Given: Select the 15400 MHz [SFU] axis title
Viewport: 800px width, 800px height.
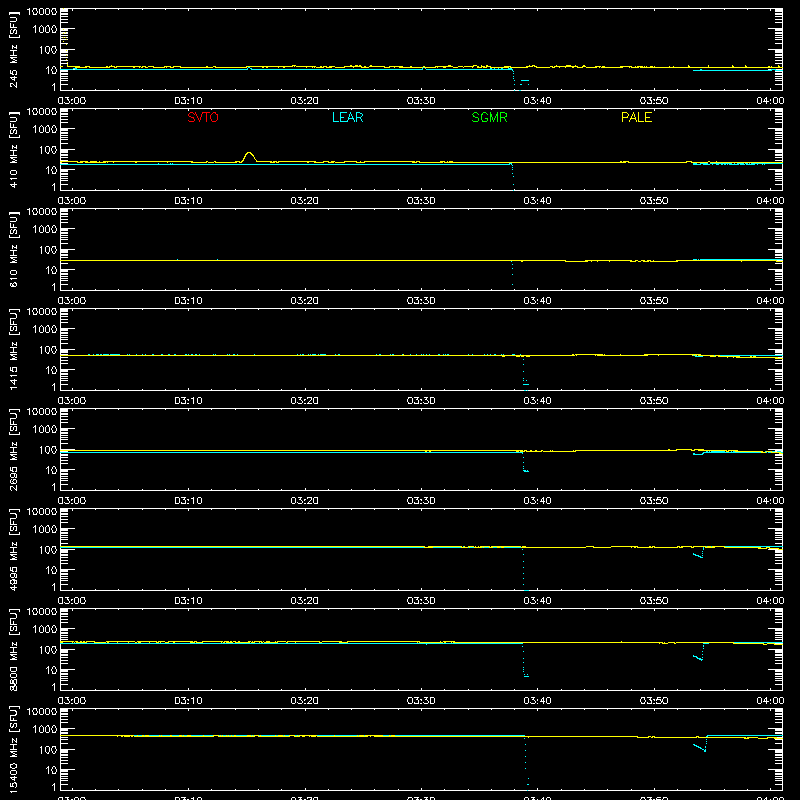Looking at the screenshot, I should point(13,749).
